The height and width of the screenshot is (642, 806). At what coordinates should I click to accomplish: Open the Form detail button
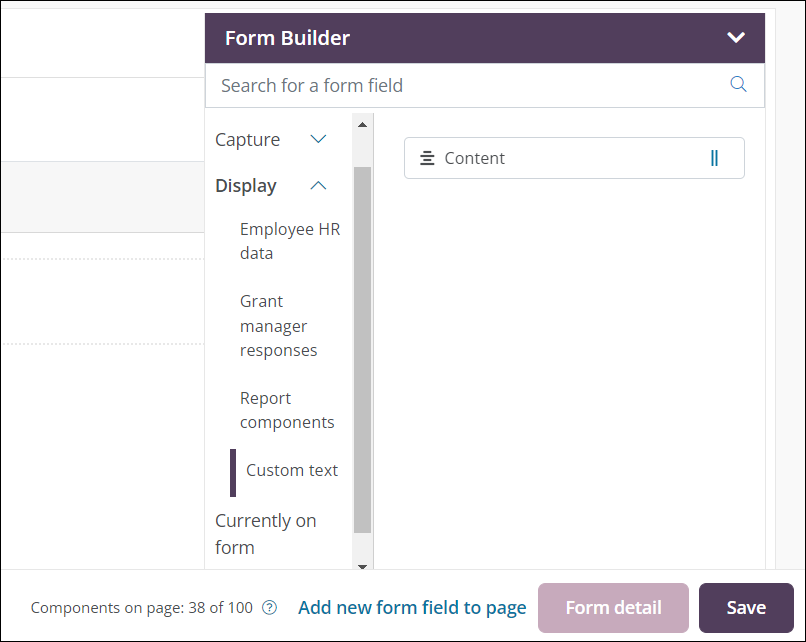point(613,608)
